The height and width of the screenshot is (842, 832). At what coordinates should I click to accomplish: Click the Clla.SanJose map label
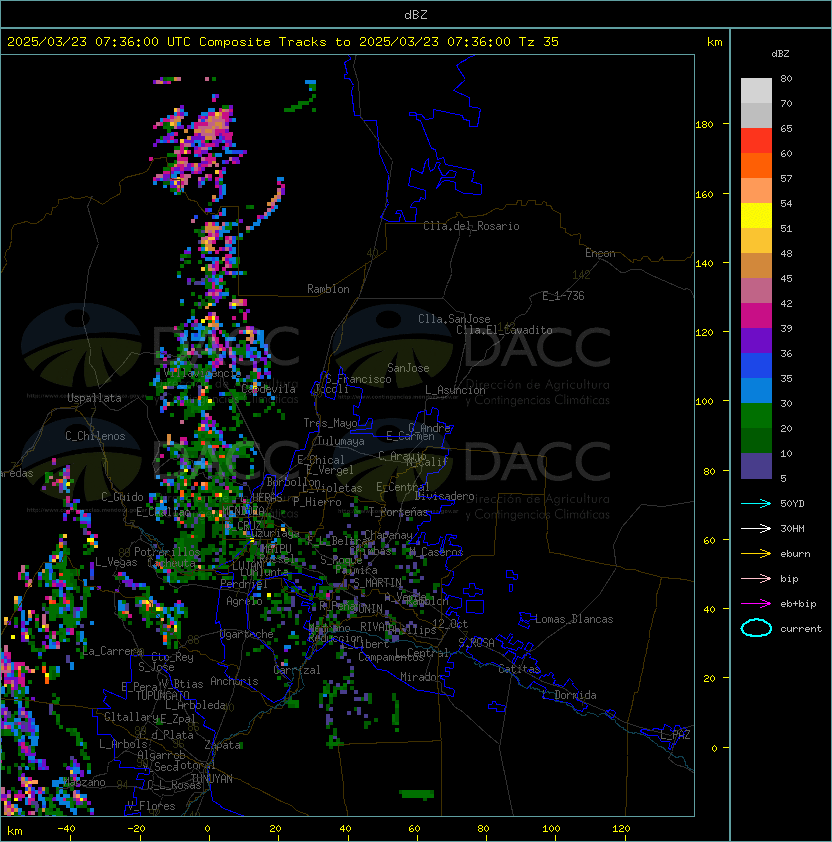[454, 319]
